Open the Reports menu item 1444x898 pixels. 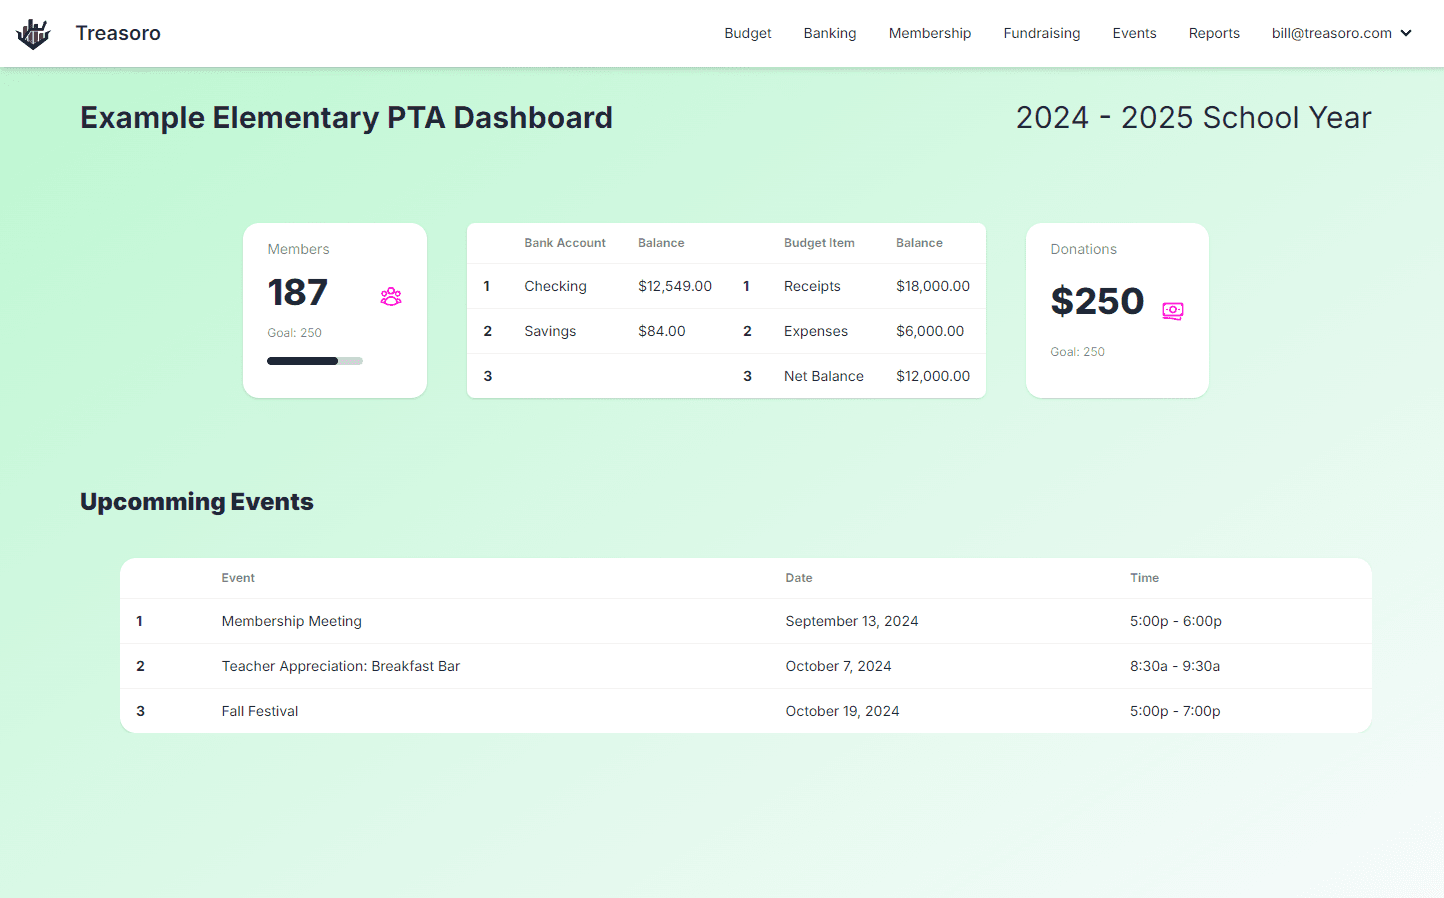1214,33
